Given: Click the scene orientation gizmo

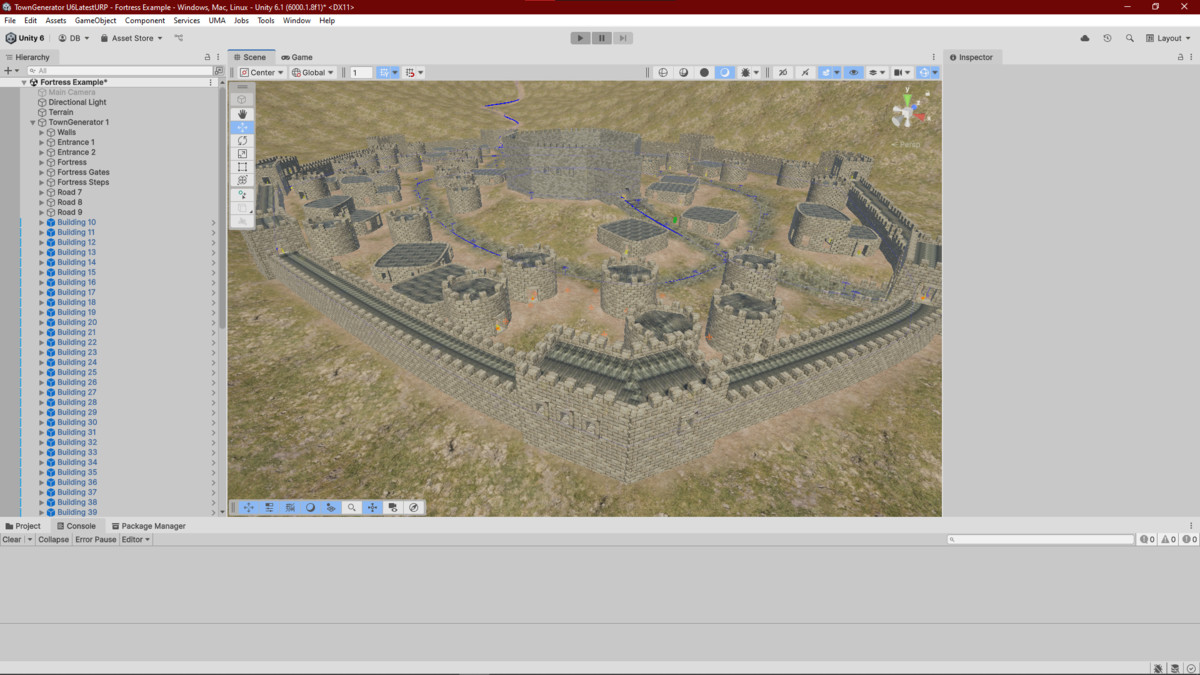Looking at the screenshot, I should click(908, 110).
